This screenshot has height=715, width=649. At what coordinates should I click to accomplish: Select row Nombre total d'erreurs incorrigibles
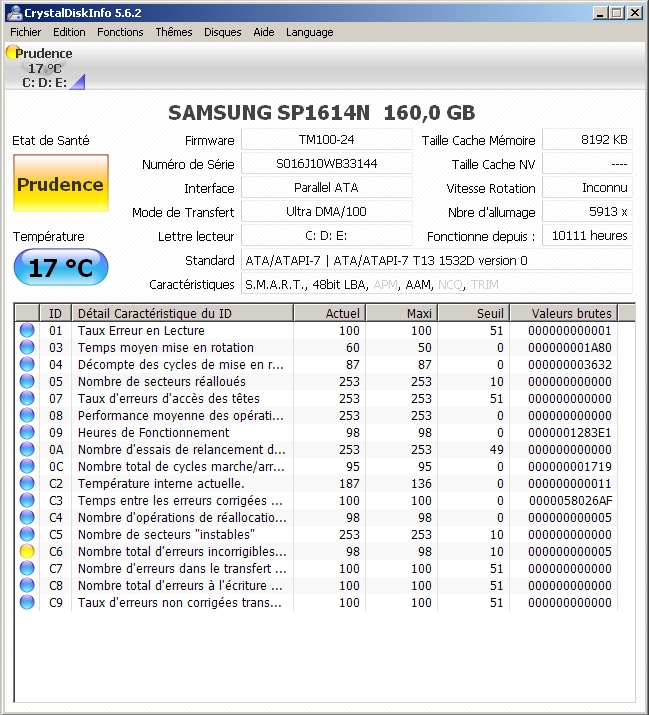coord(317,552)
